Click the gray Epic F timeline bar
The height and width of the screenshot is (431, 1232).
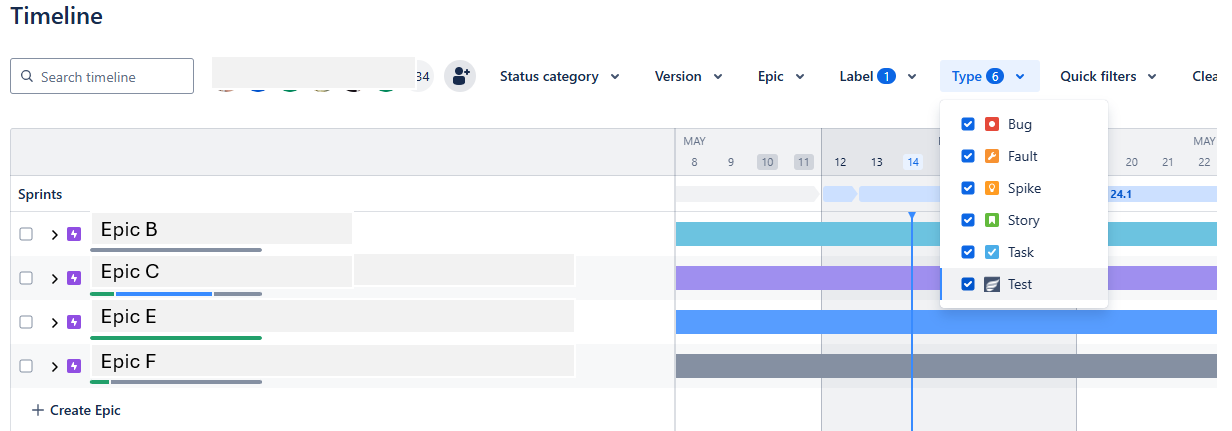[946, 366]
